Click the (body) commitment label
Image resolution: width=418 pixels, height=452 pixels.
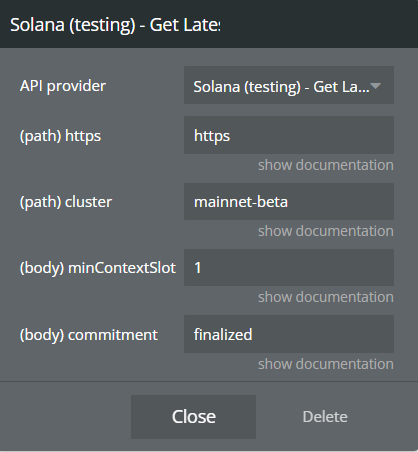(x=89, y=335)
